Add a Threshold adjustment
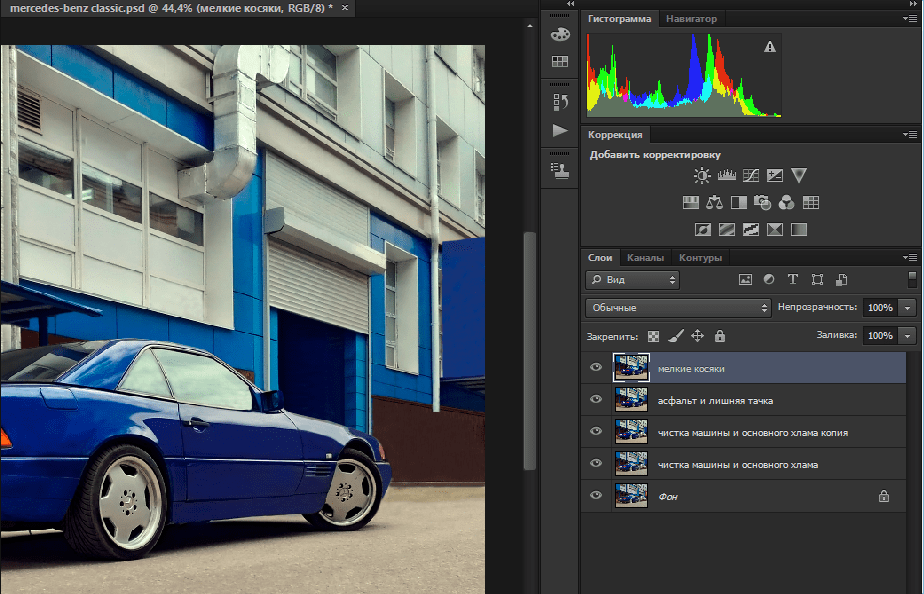This screenshot has height=594, width=924. tap(751, 229)
